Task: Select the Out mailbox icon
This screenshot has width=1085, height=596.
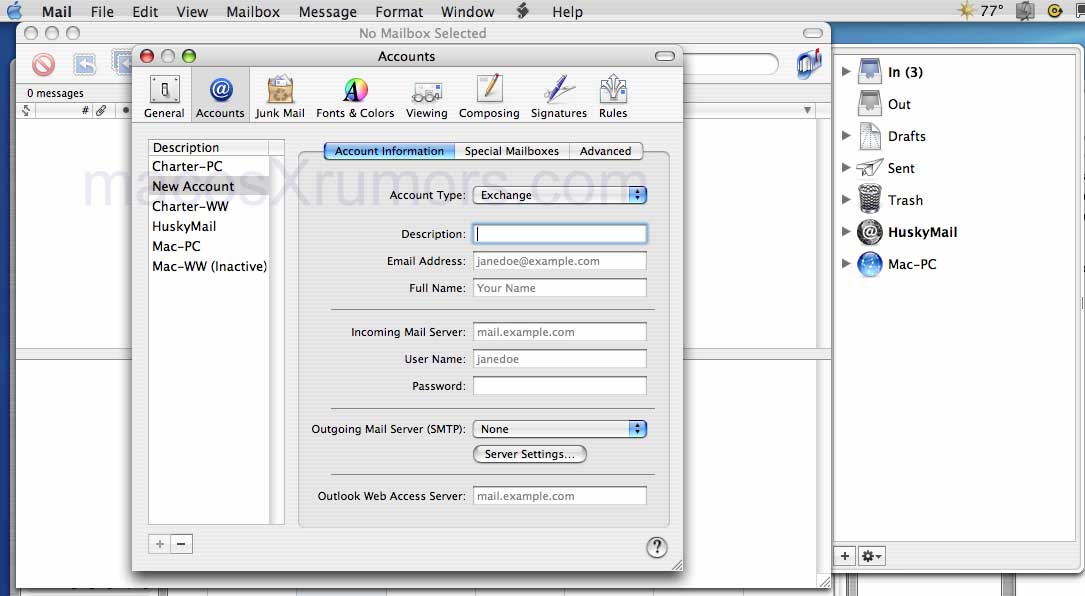Action: (x=870, y=104)
